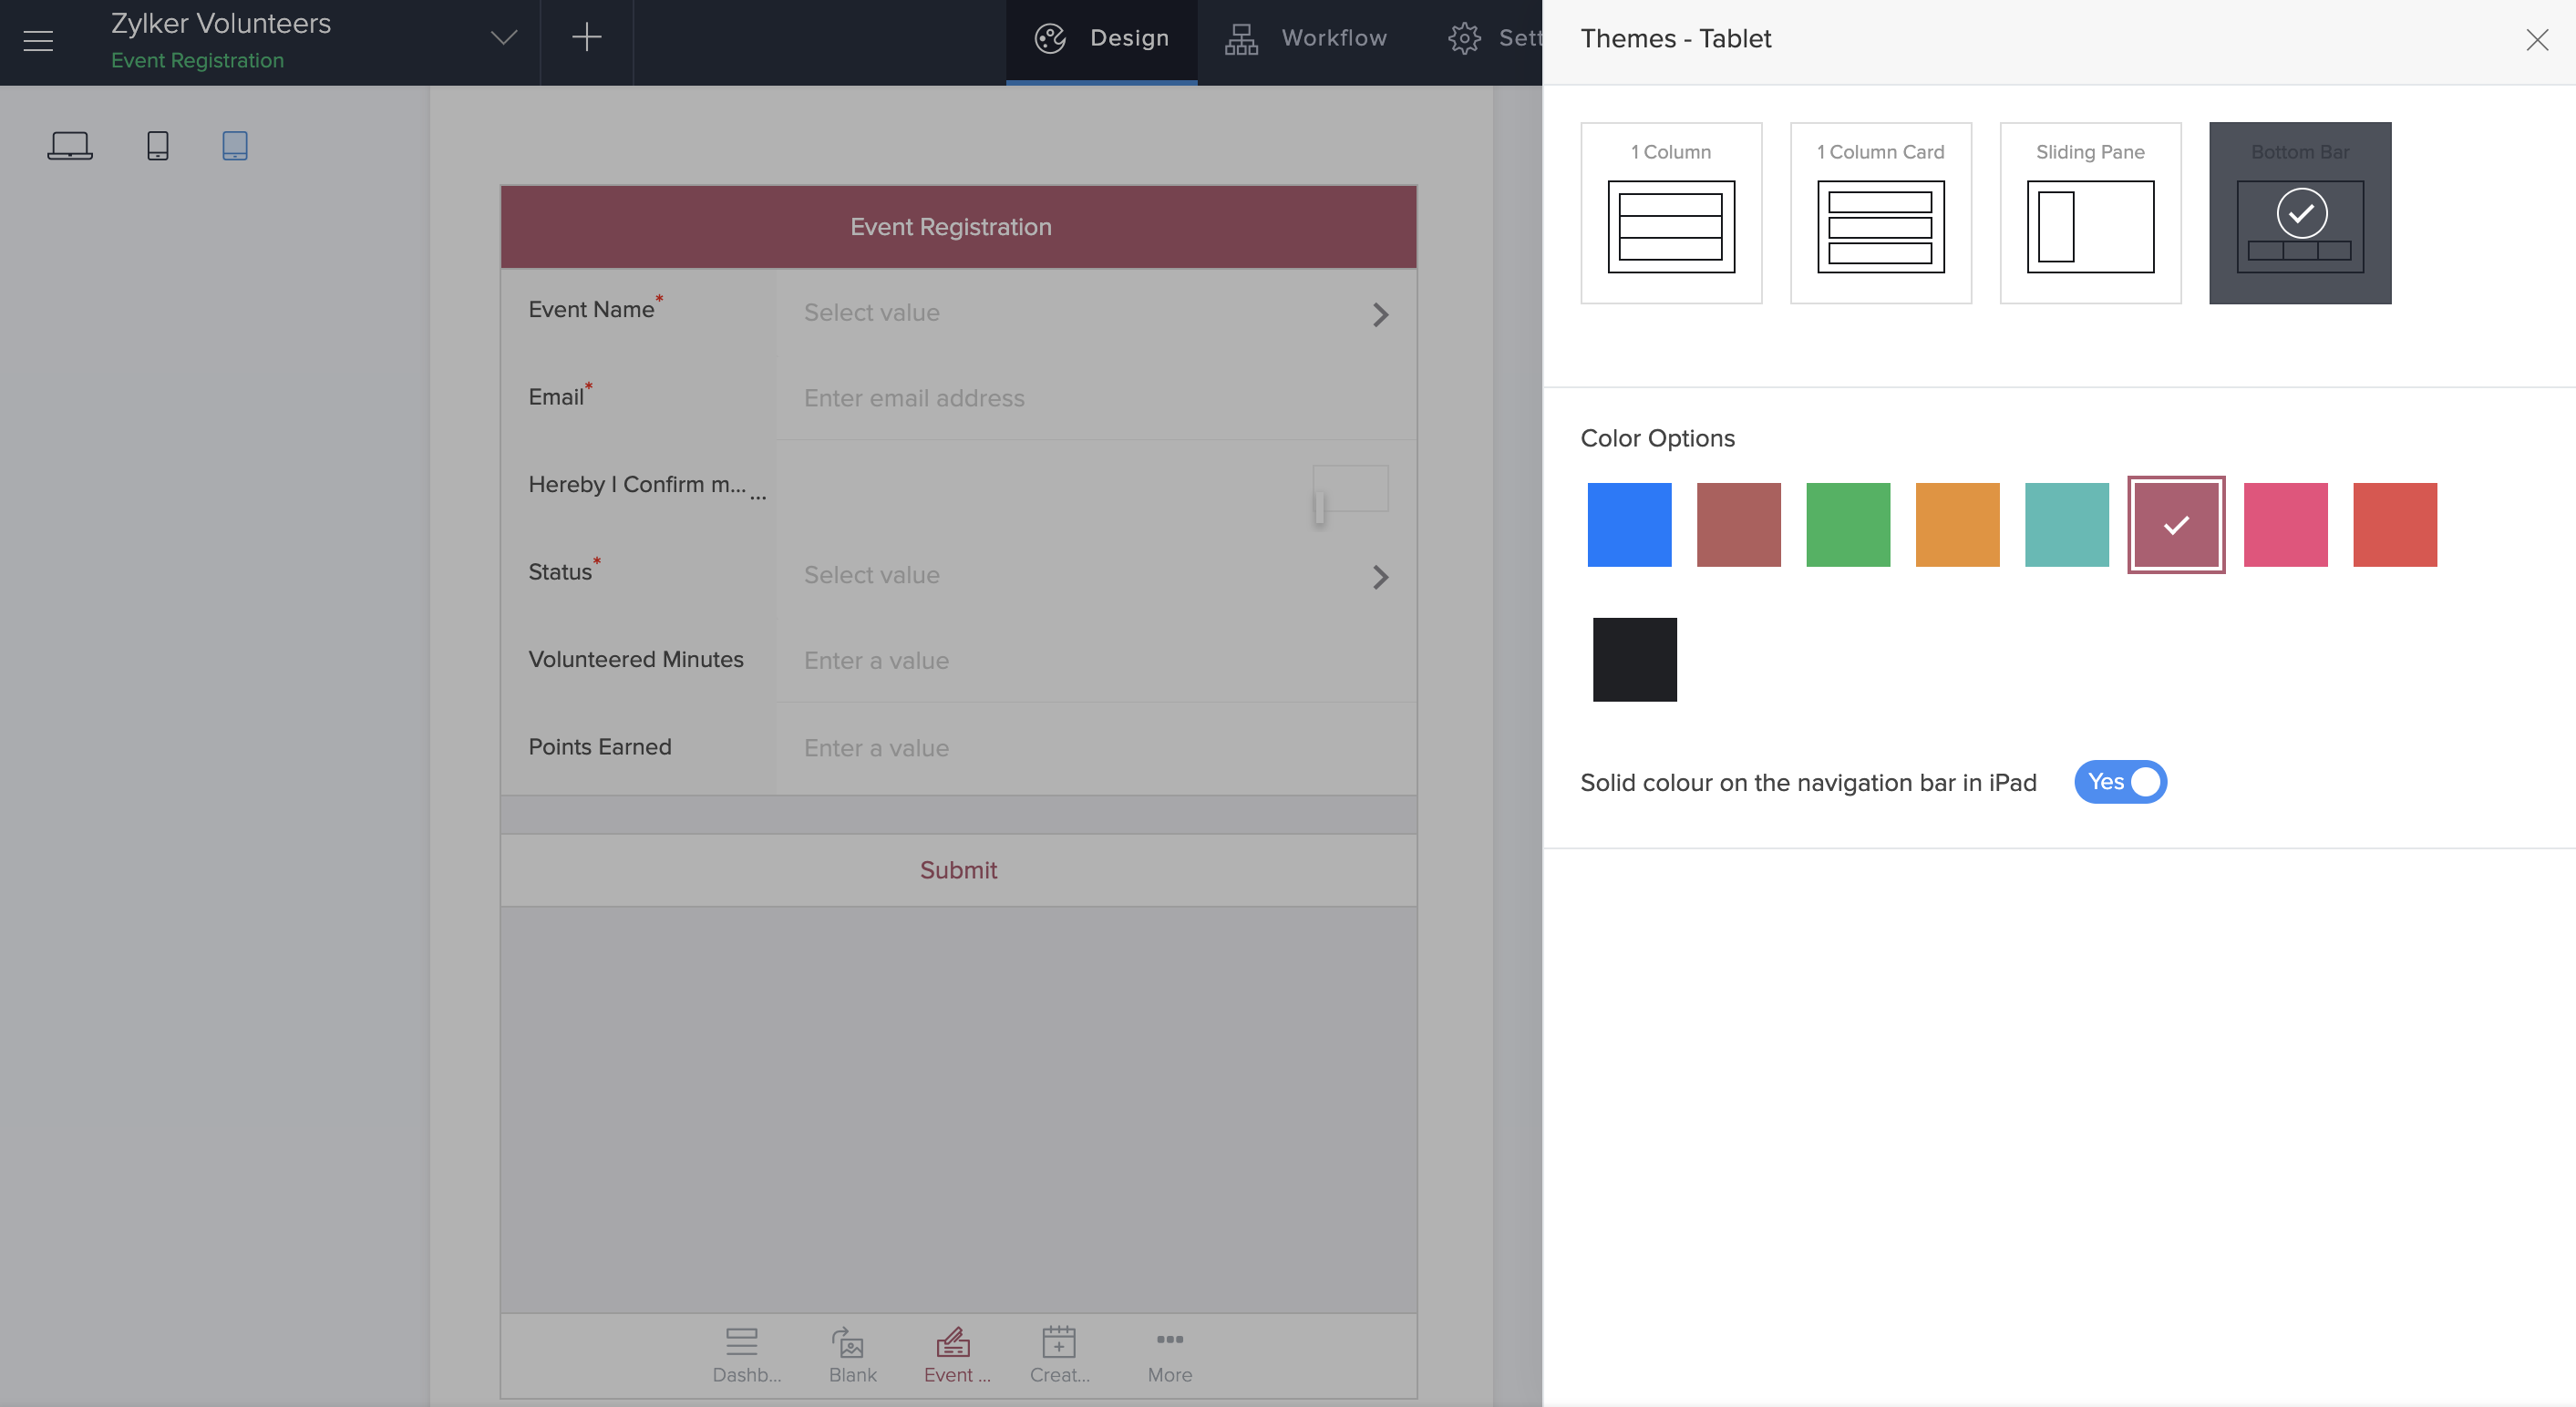Add a new component with the plus button
Screen dimensions: 2576x1407
[x=586, y=38]
